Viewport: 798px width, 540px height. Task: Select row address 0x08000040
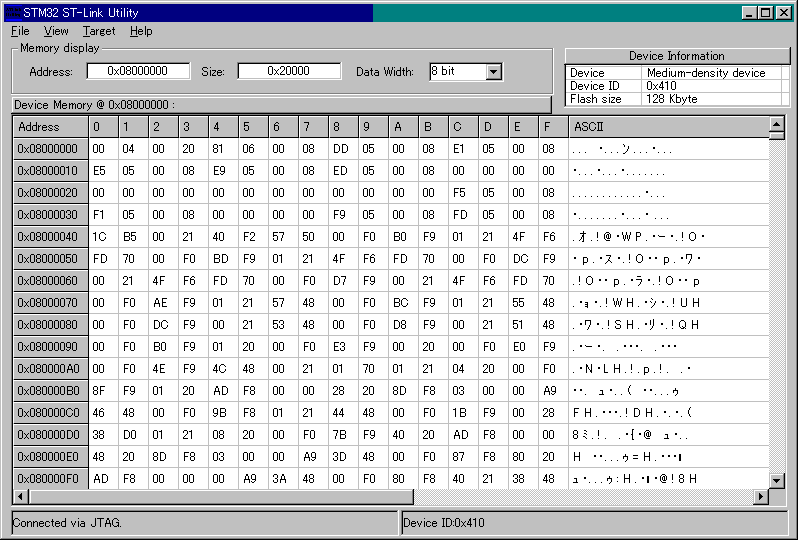50,237
